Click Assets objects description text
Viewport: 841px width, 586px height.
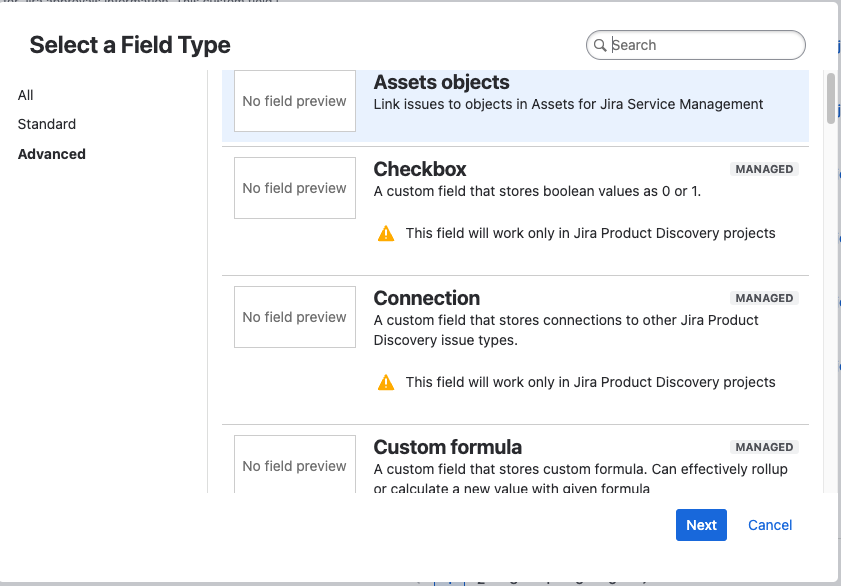pyautogui.click(x=568, y=104)
